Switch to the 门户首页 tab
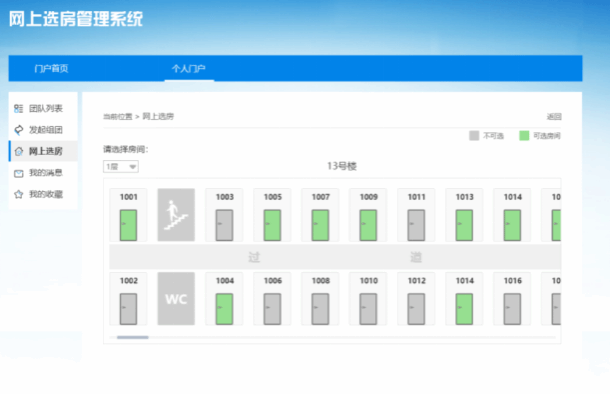Screen dimensions: 610x394 [51, 69]
